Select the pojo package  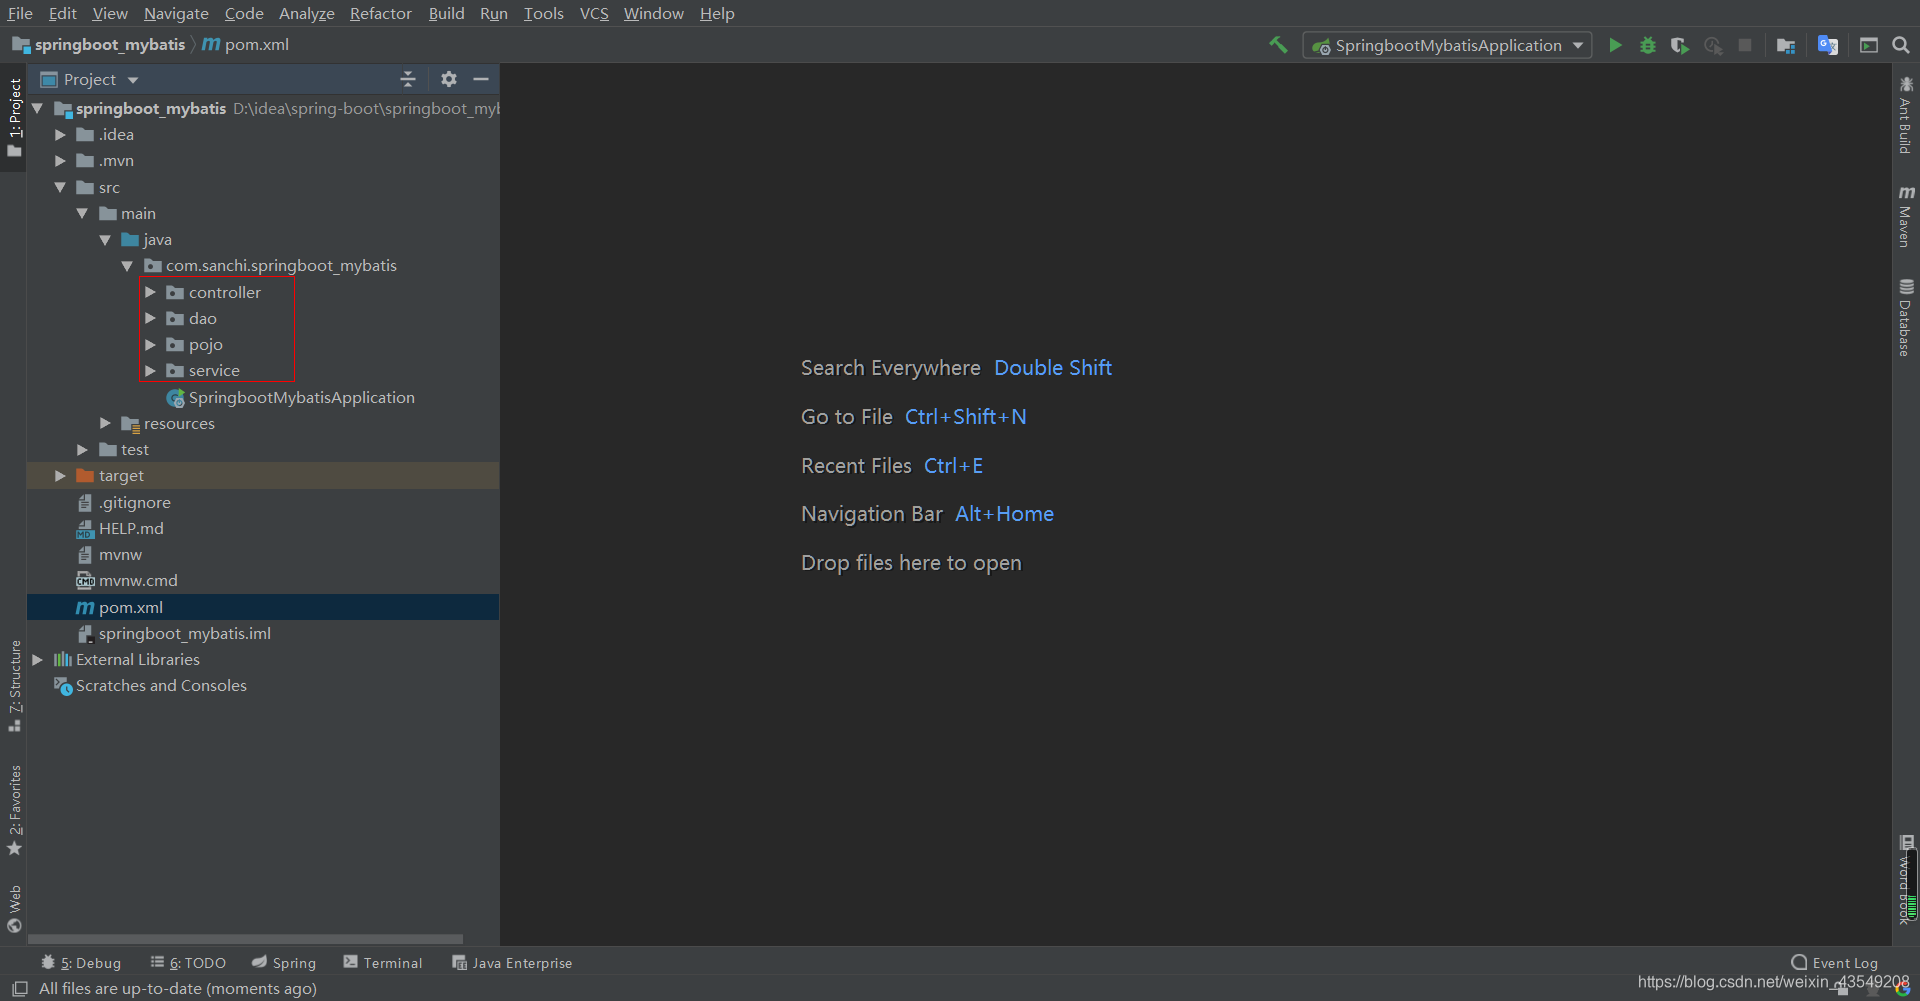click(x=205, y=344)
